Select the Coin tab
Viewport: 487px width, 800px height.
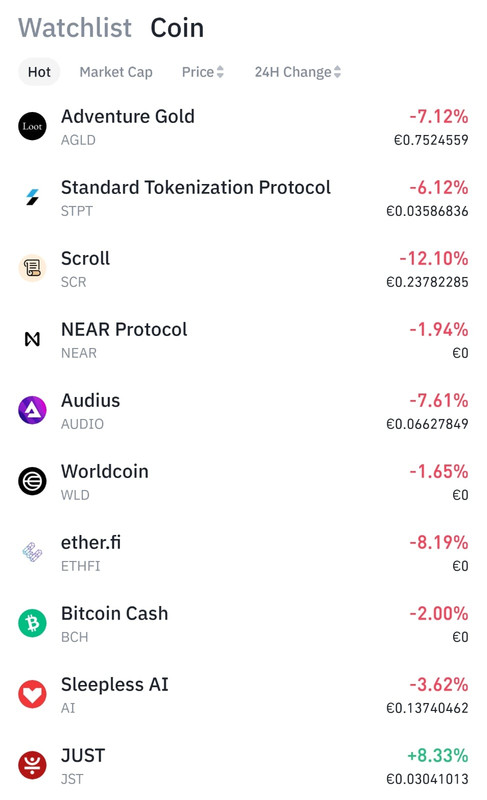pyautogui.click(x=177, y=28)
